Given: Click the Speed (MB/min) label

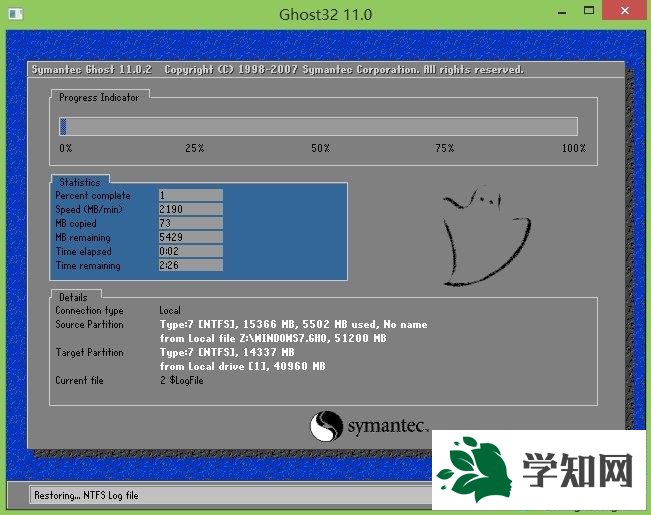Looking at the screenshot, I should pos(89,209).
